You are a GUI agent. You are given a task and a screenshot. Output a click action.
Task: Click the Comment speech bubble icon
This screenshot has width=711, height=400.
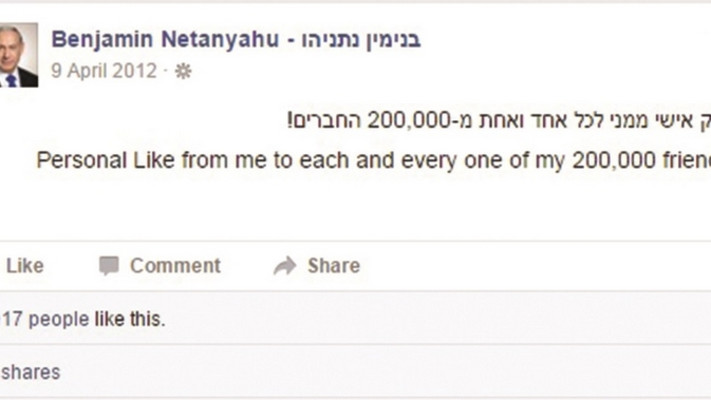109,266
